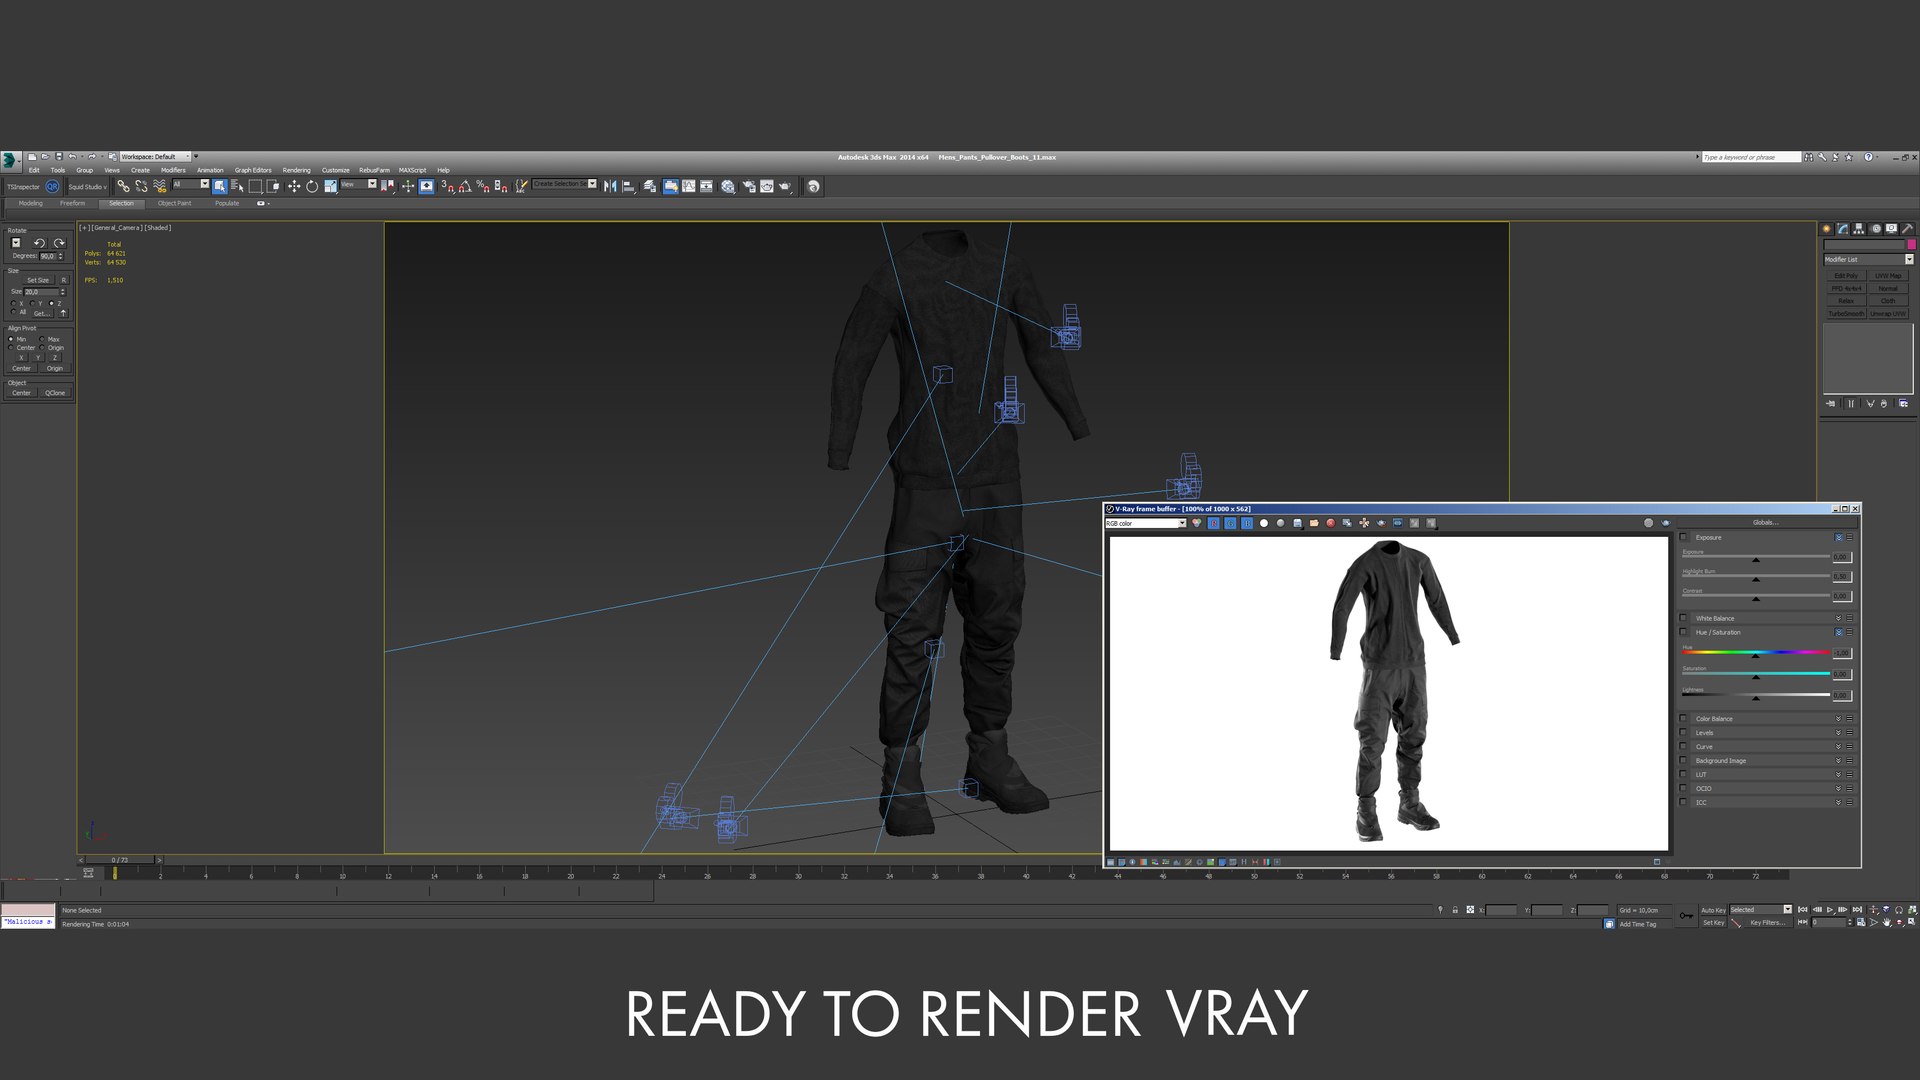Screen dimensions: 1920x1080
Task: Click the Auto Key button
Action: point(1713,910)
